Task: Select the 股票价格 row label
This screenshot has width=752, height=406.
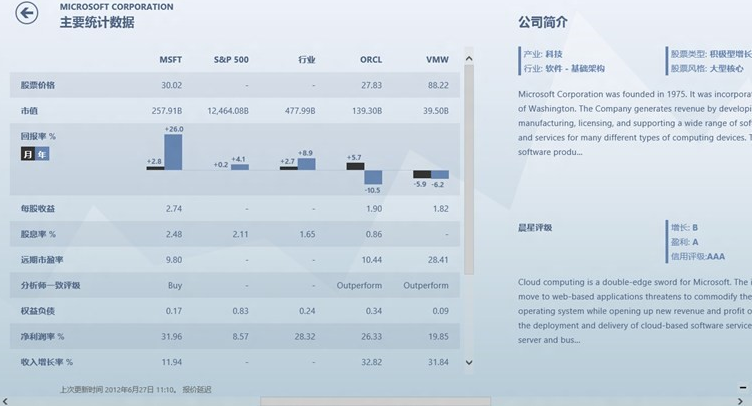Action: click(38, 85)
